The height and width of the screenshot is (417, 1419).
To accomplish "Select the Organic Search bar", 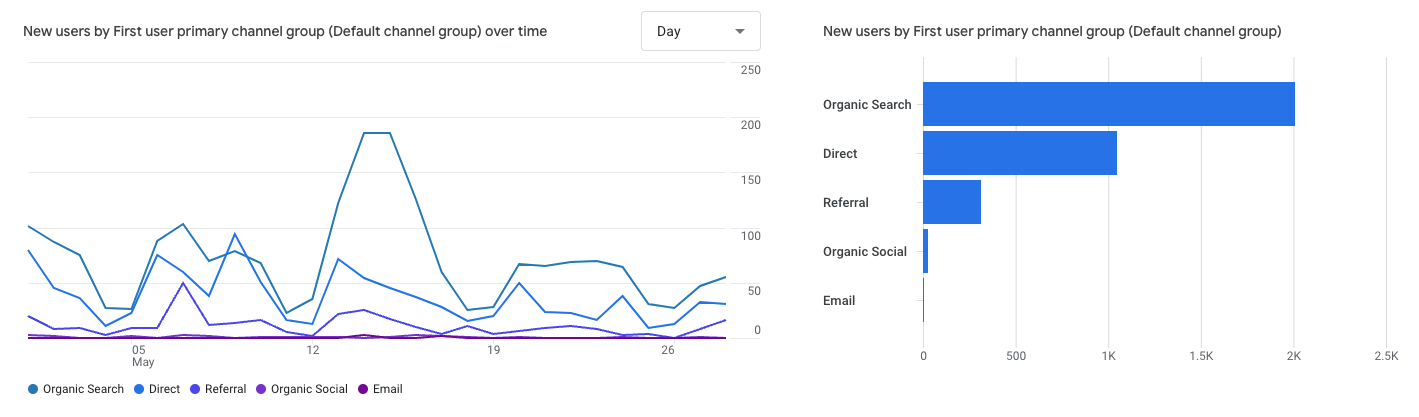I will point(1108,104).
